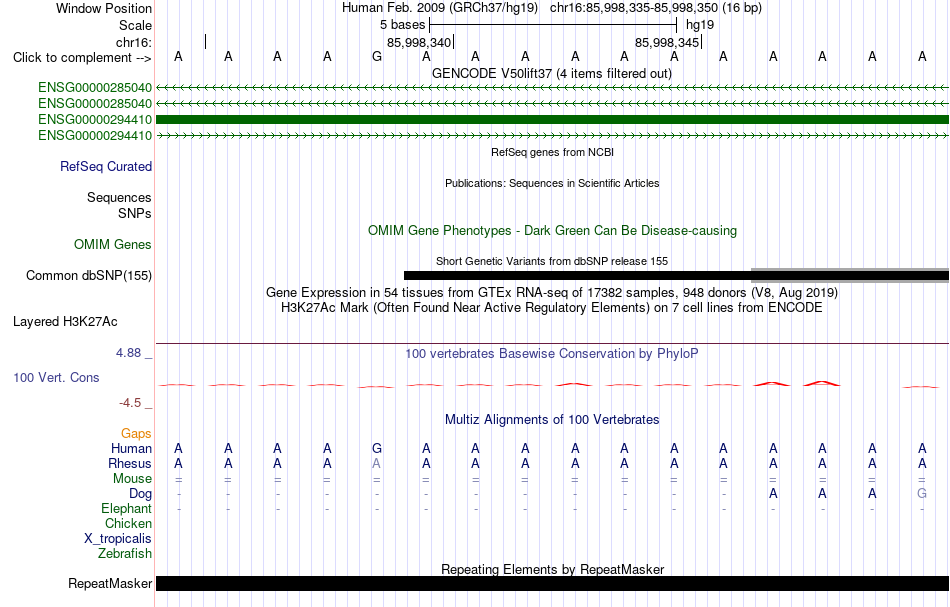Image resolution: width=950 pixels, height=607 pixels.
Task: Click the OMIM Genes track label
Action: pos(113,245)
